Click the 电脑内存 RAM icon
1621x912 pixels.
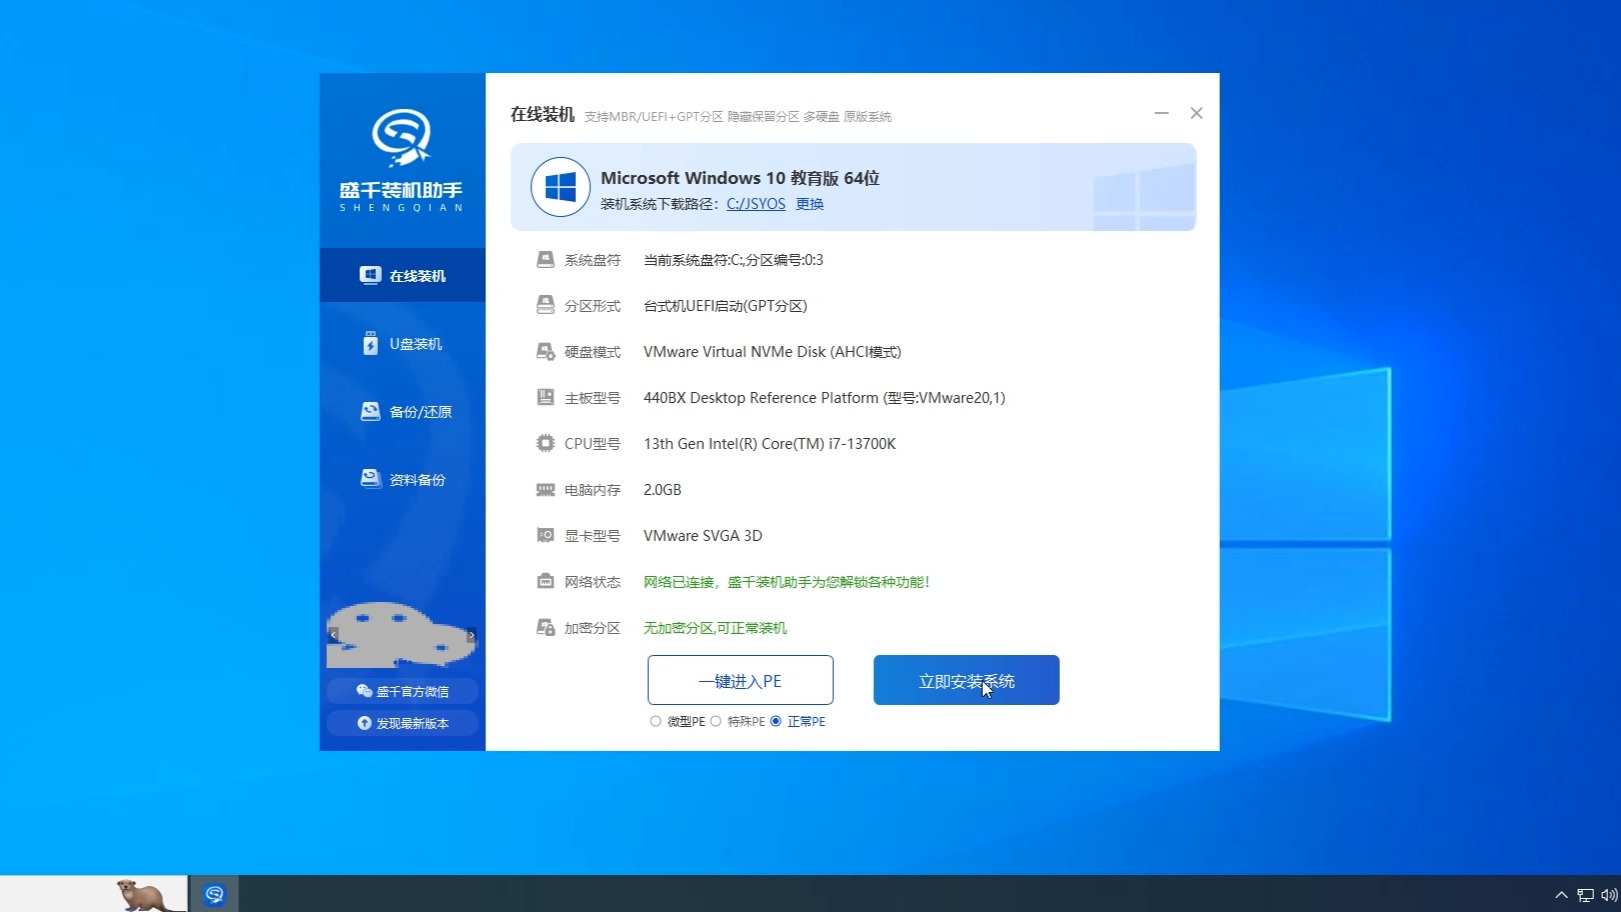pyautogui.click(x=545, y=490)
